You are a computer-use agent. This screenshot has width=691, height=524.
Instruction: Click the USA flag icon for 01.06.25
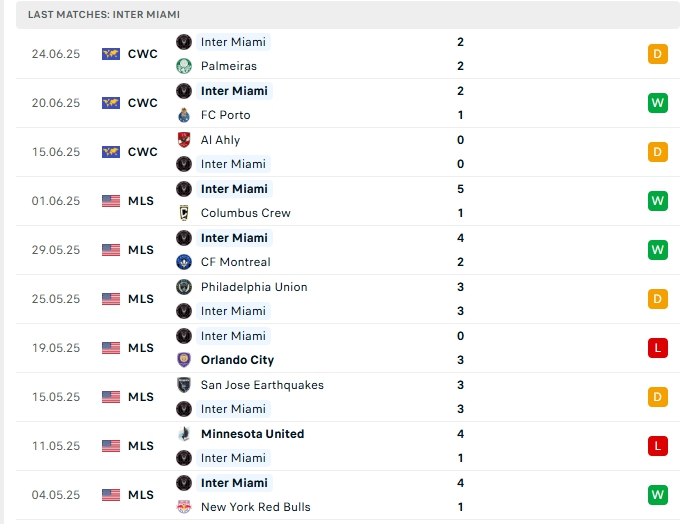(x=111, y=201)
